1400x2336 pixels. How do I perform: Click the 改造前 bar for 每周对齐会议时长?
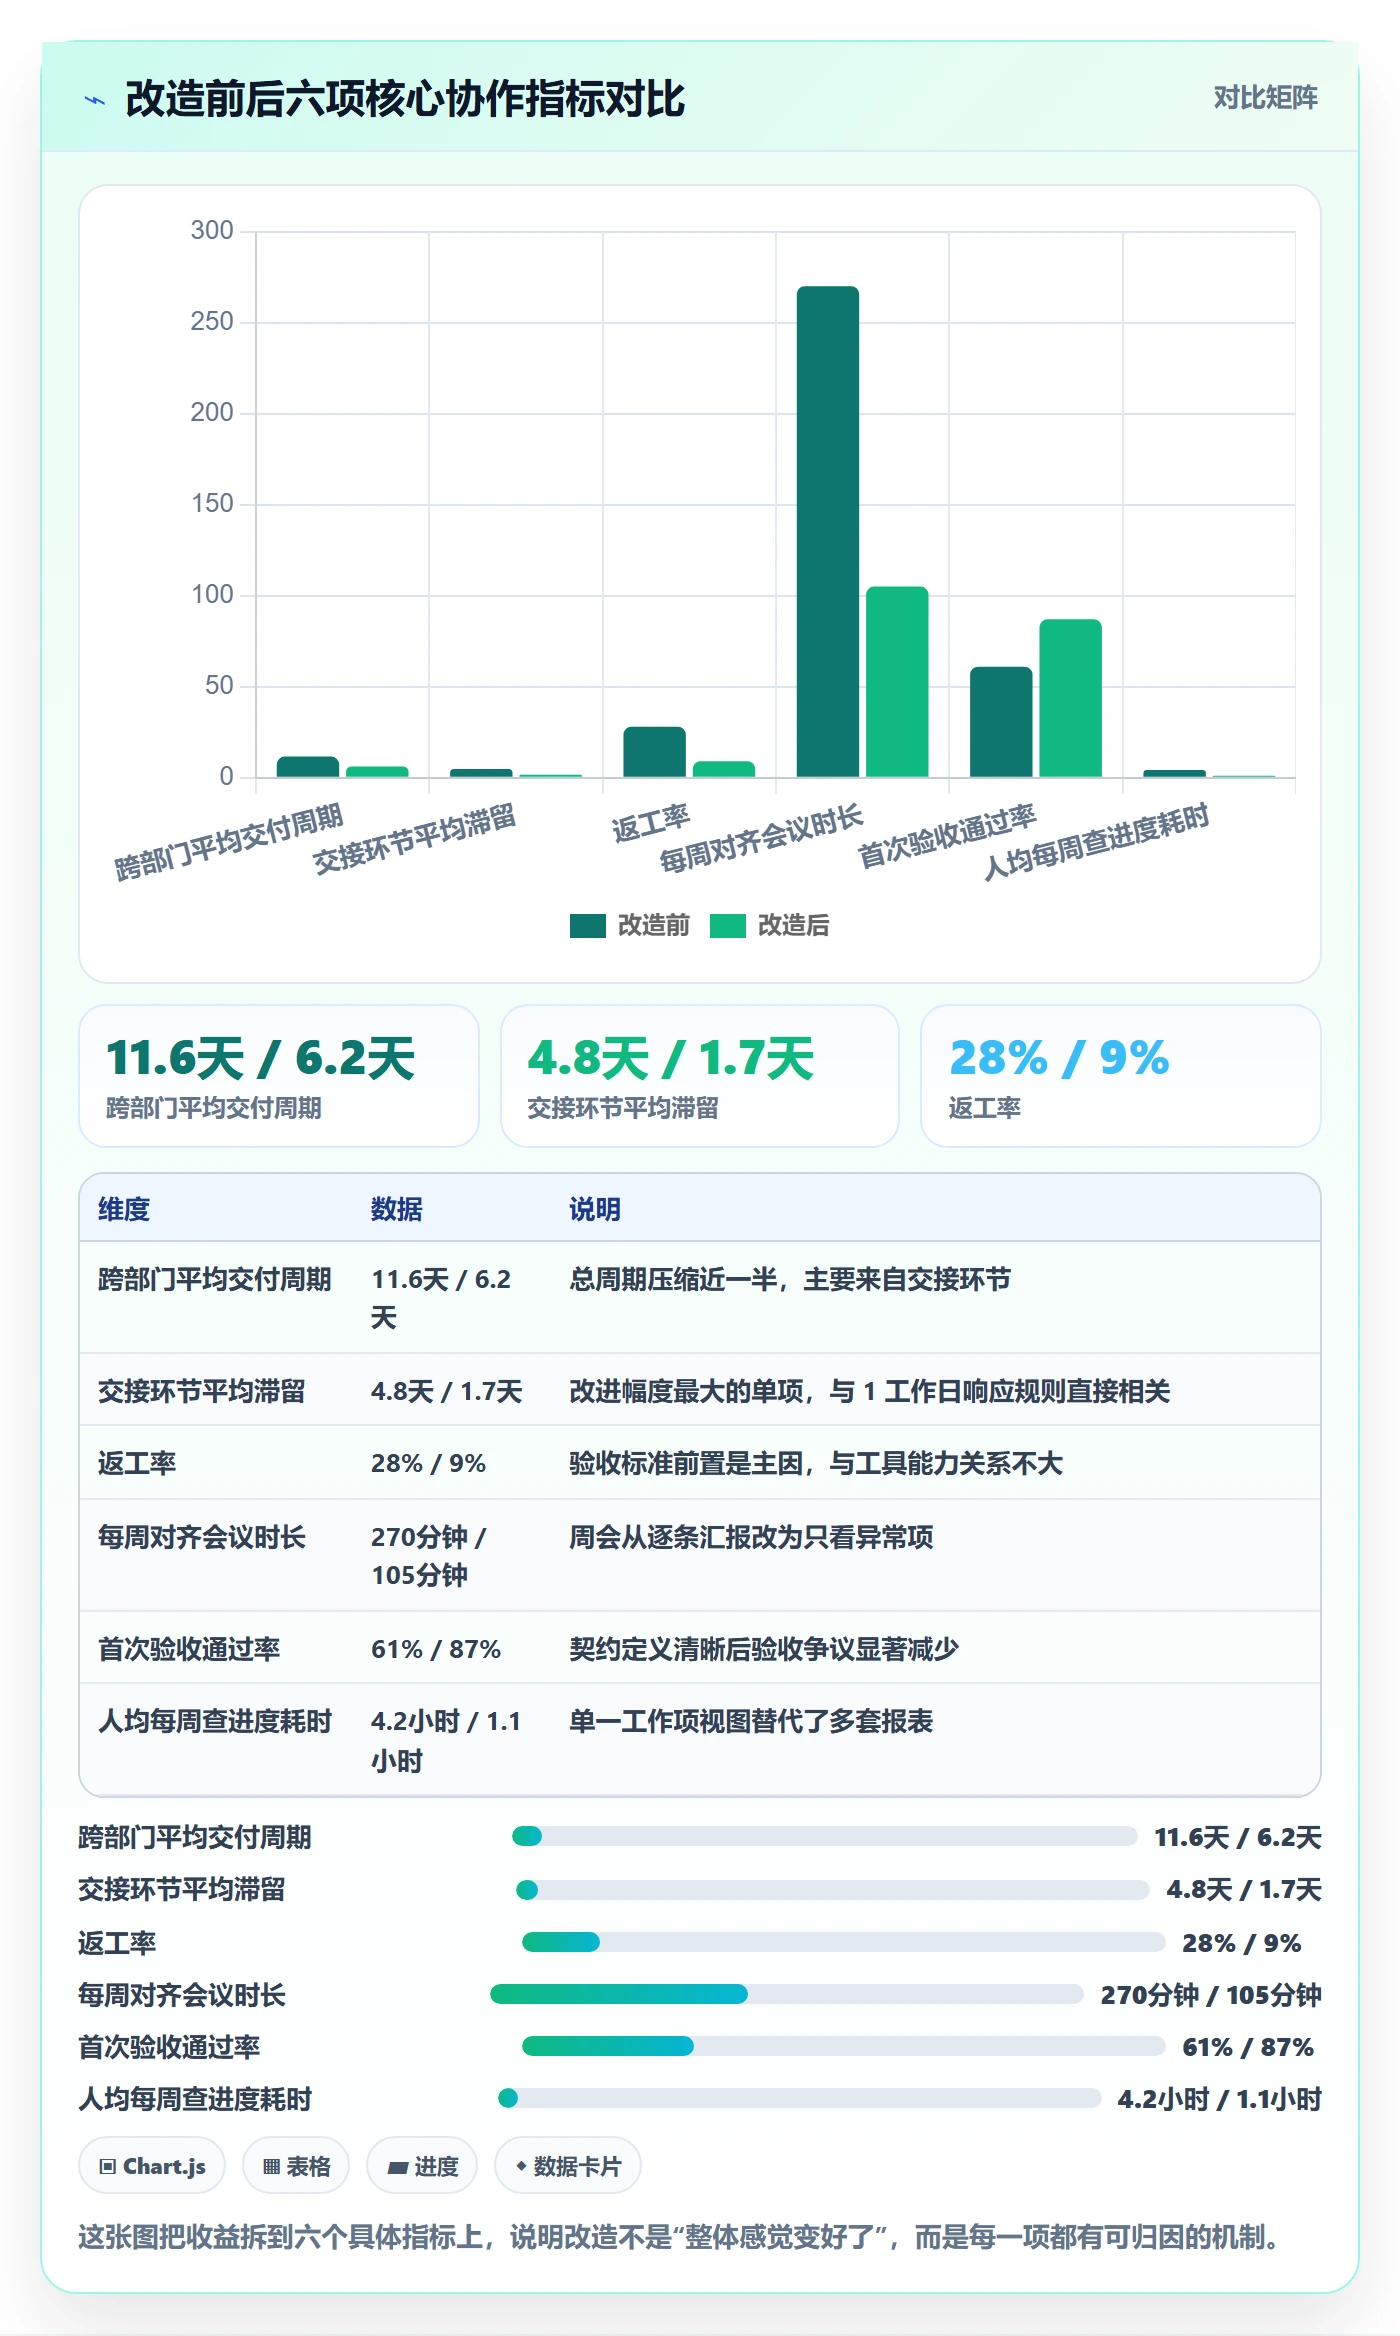click(x=828, y=531)
